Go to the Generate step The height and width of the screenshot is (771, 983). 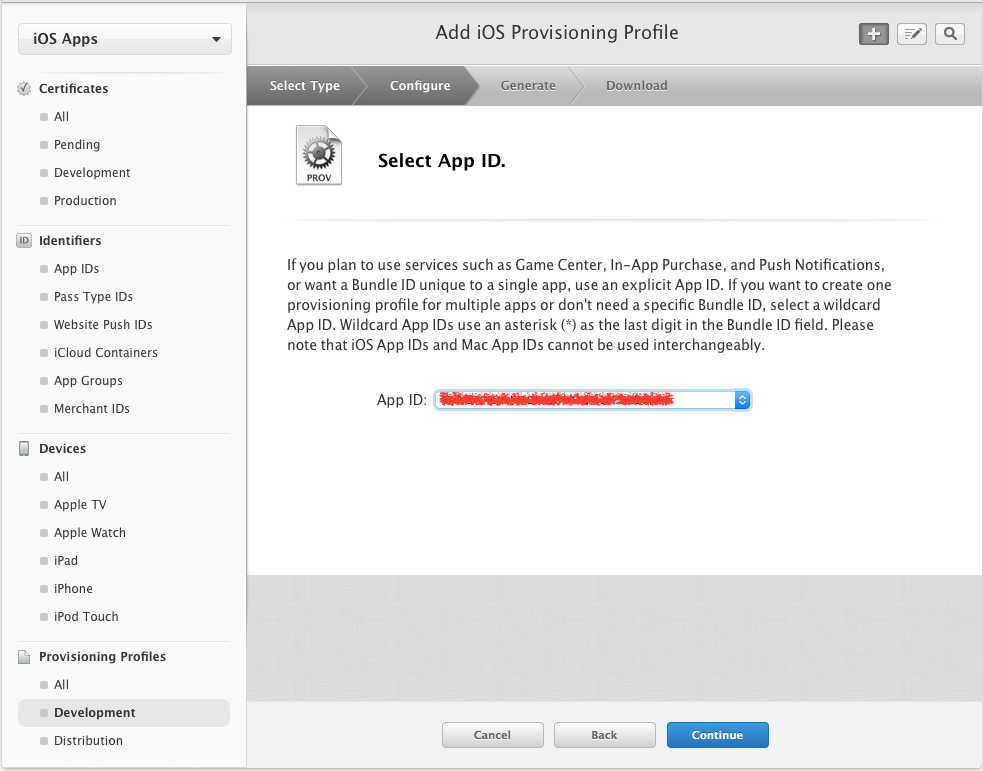[528, 85]
